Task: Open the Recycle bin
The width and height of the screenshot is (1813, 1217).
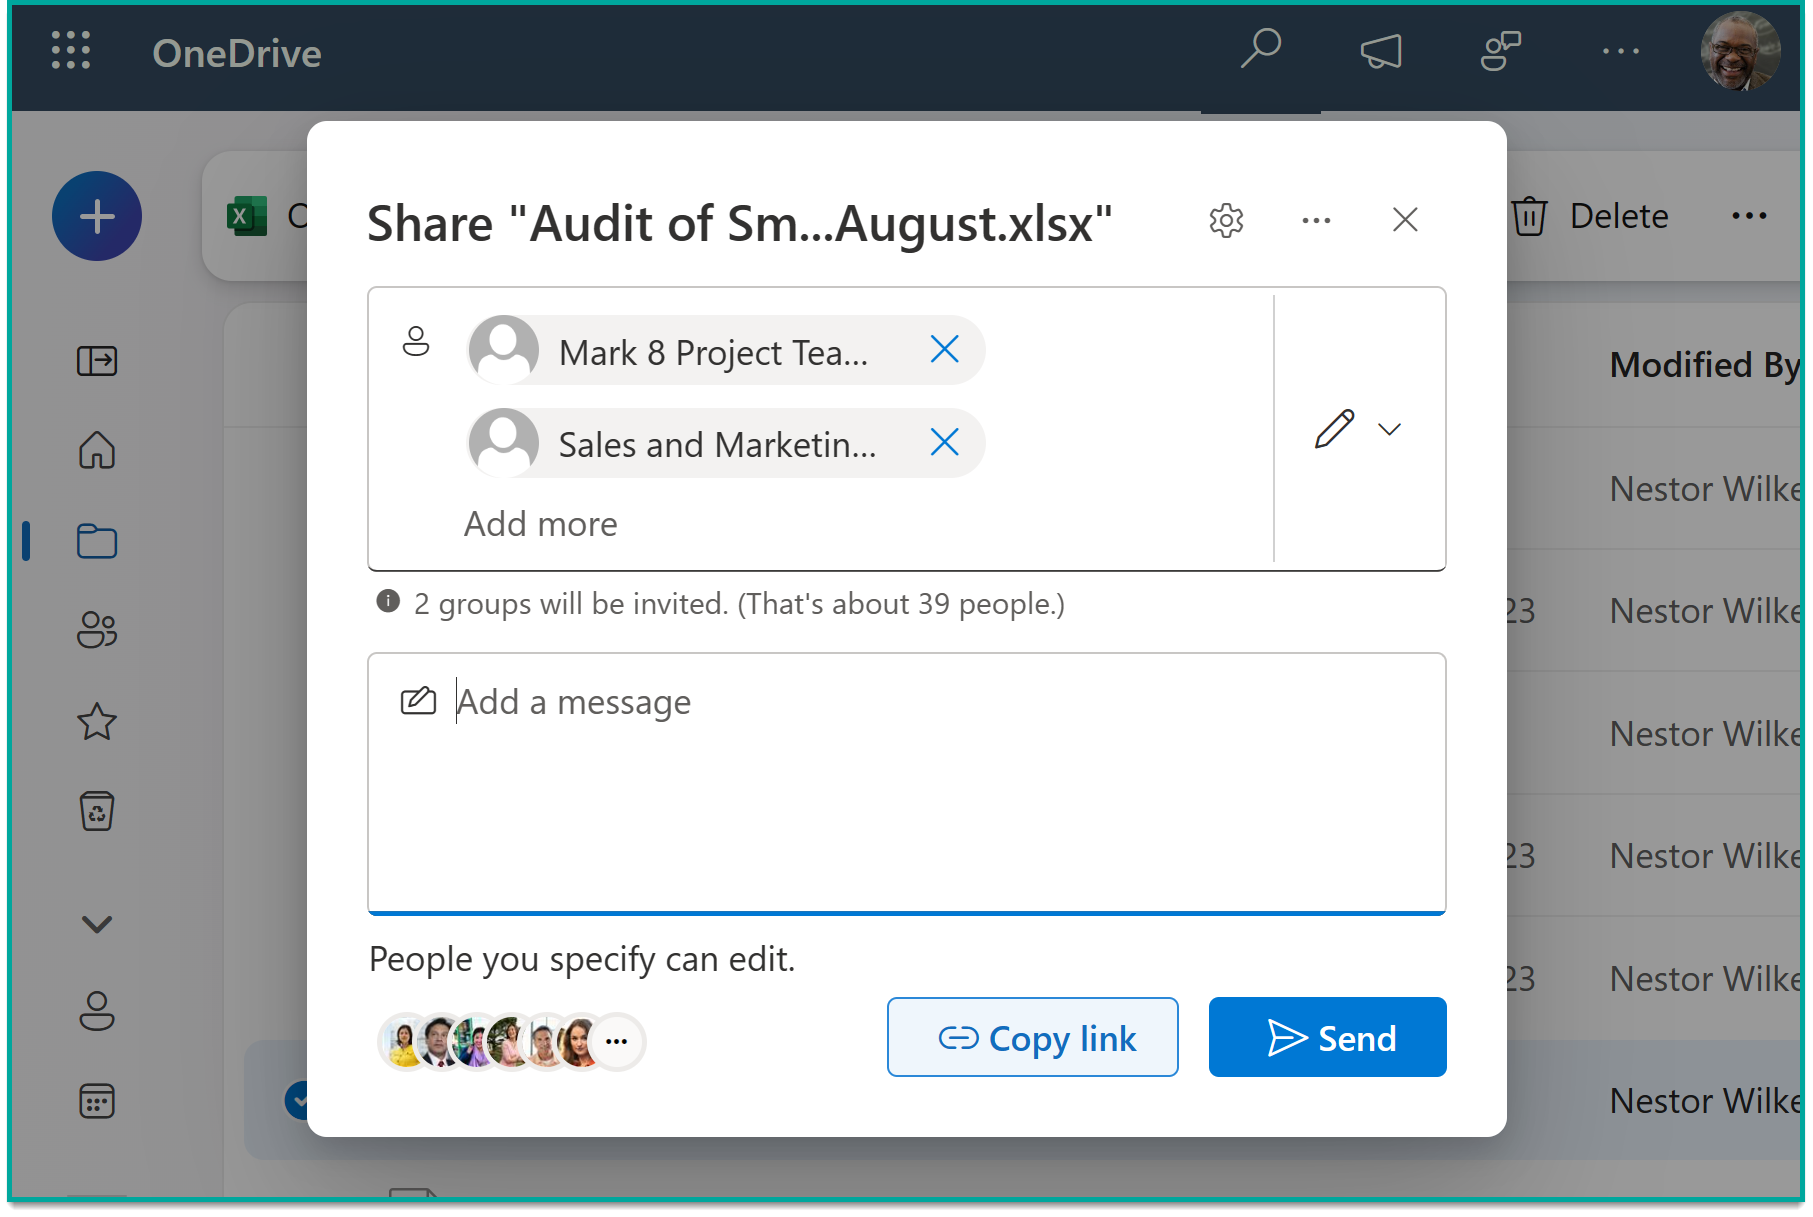Action: (x=95, y=811)
